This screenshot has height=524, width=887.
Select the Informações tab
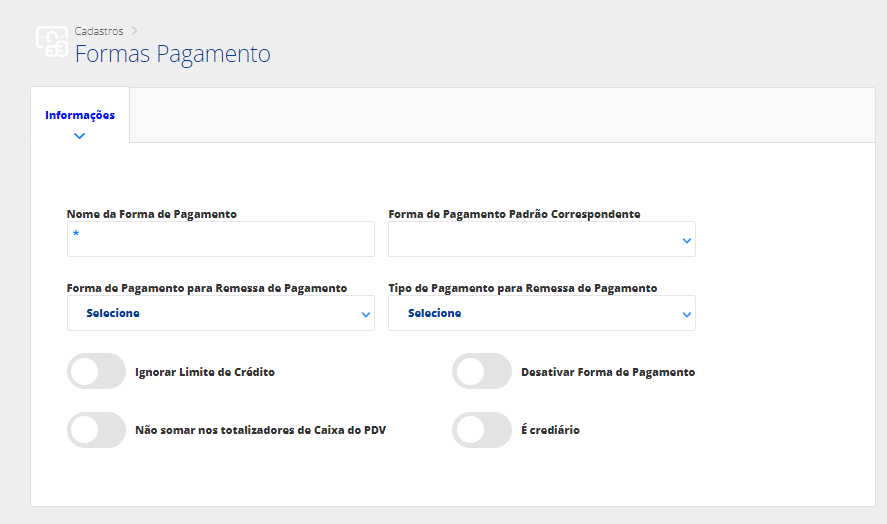(x=80, y=115)
